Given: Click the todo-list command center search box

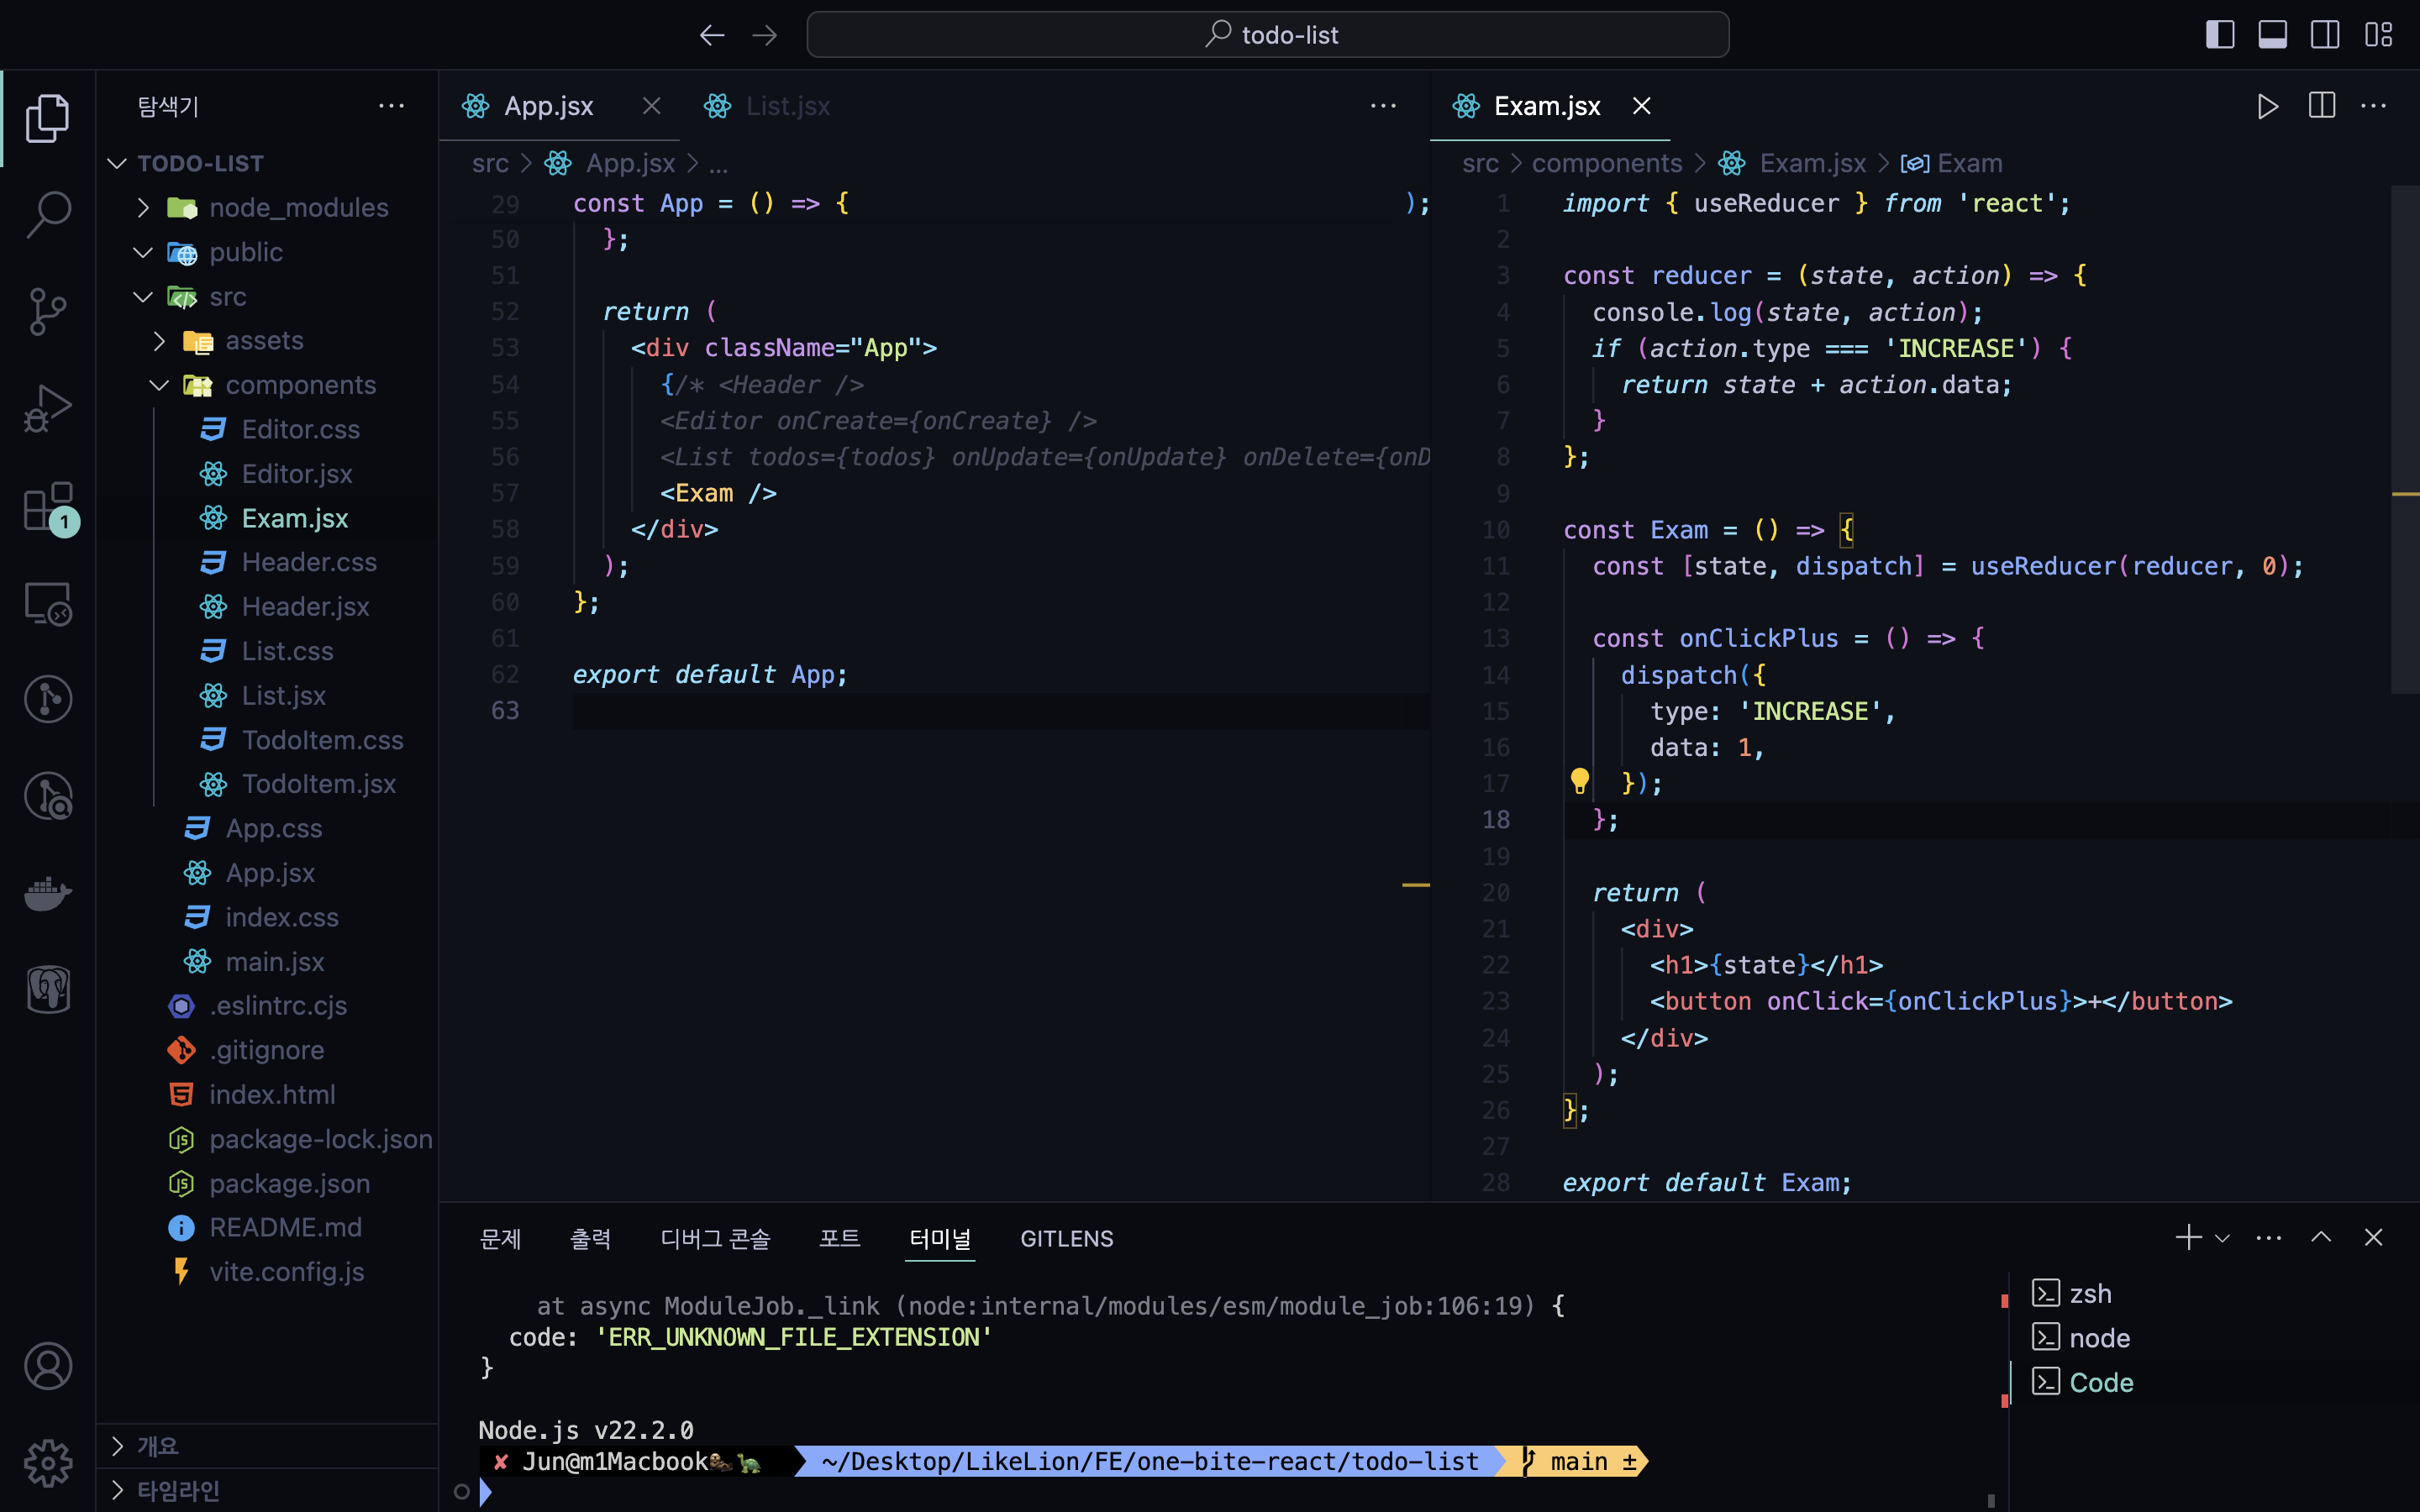Looking at the screenshot, I should pos(1267,35).
